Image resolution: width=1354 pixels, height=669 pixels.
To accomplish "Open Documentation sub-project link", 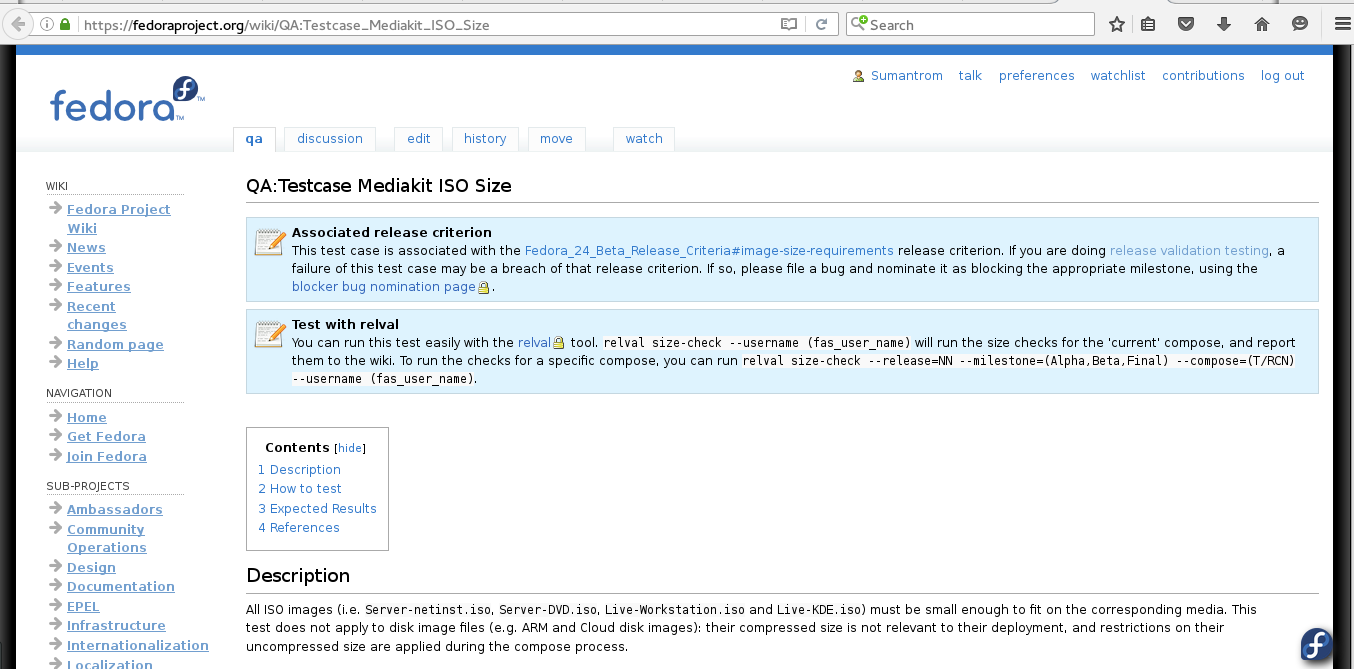I will coord(121,587).
